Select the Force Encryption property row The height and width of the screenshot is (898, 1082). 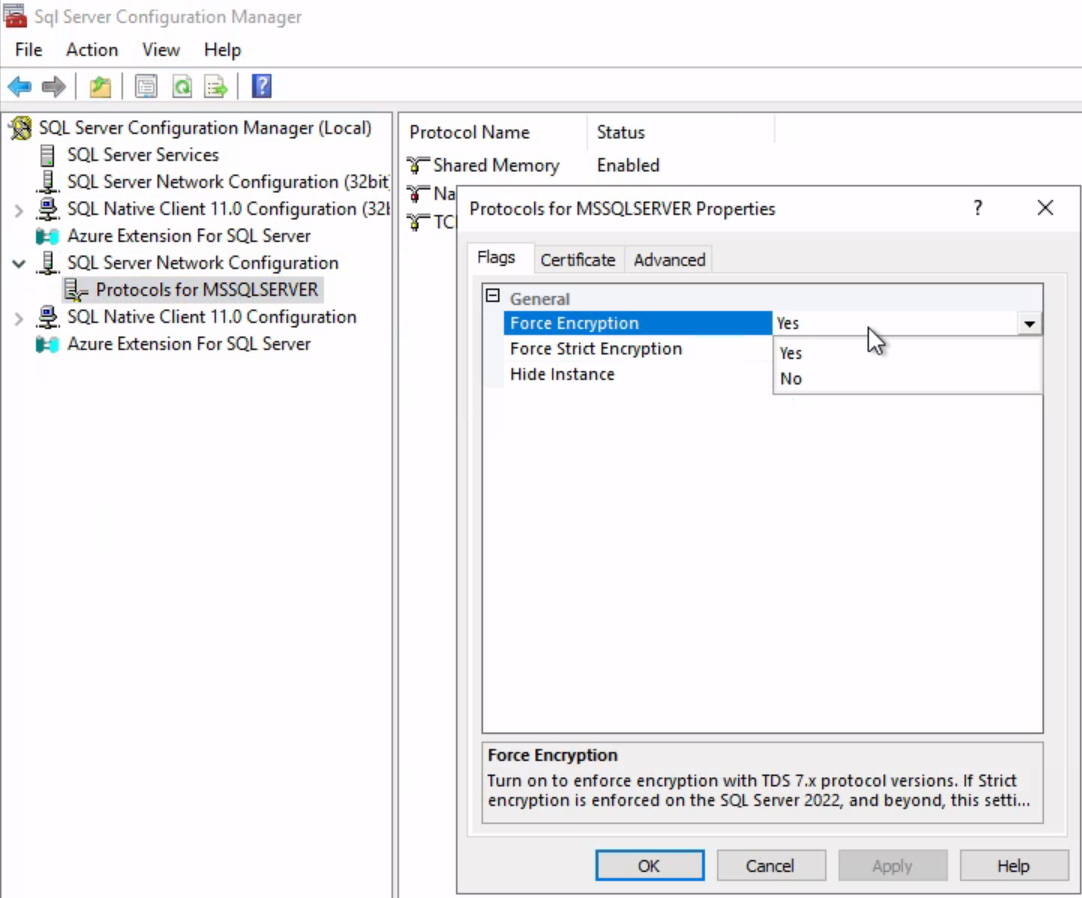(638, 323)
